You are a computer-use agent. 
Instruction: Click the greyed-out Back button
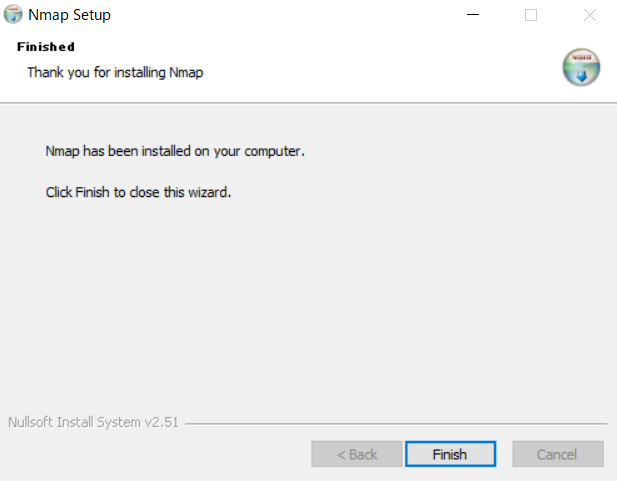[357, 454]
